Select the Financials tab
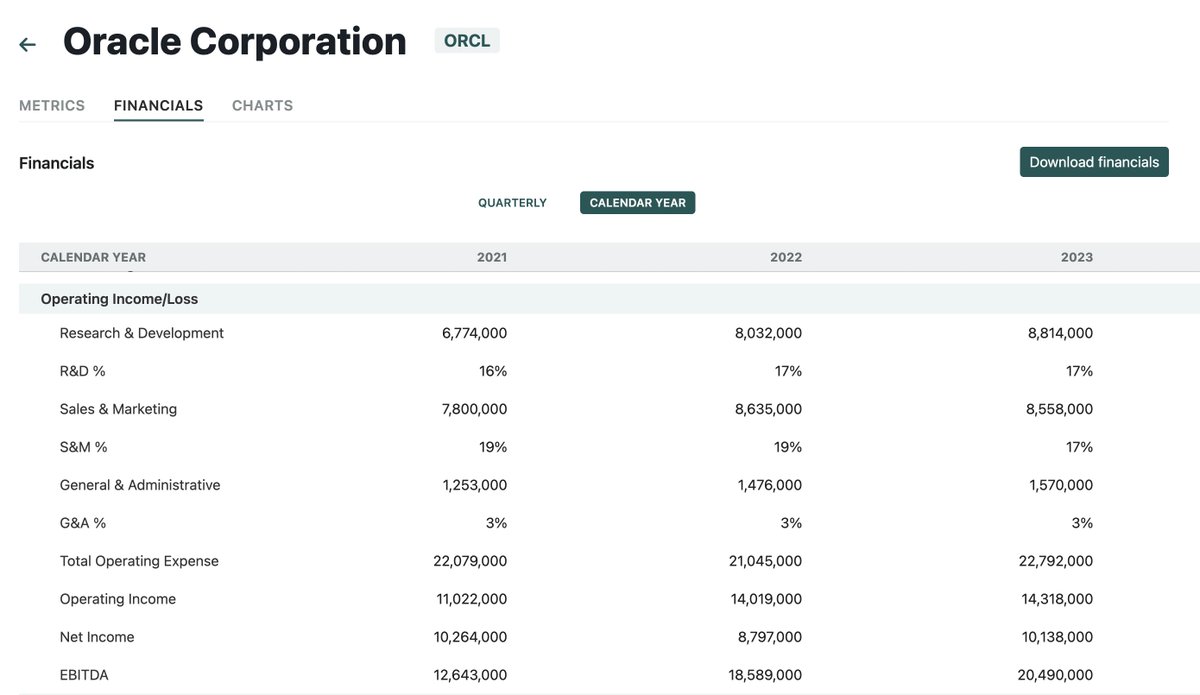1200x695 pixels. tap(158, 105)
